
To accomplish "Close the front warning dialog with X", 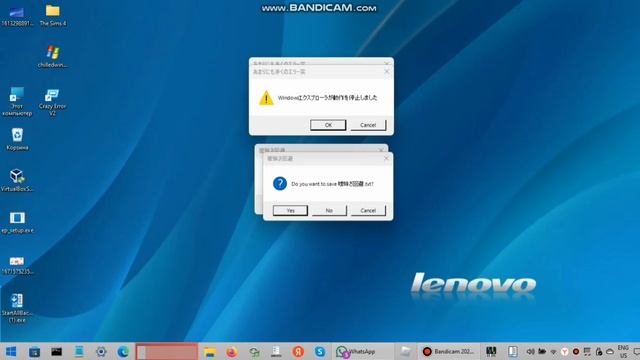I will (x=387, y=71).
